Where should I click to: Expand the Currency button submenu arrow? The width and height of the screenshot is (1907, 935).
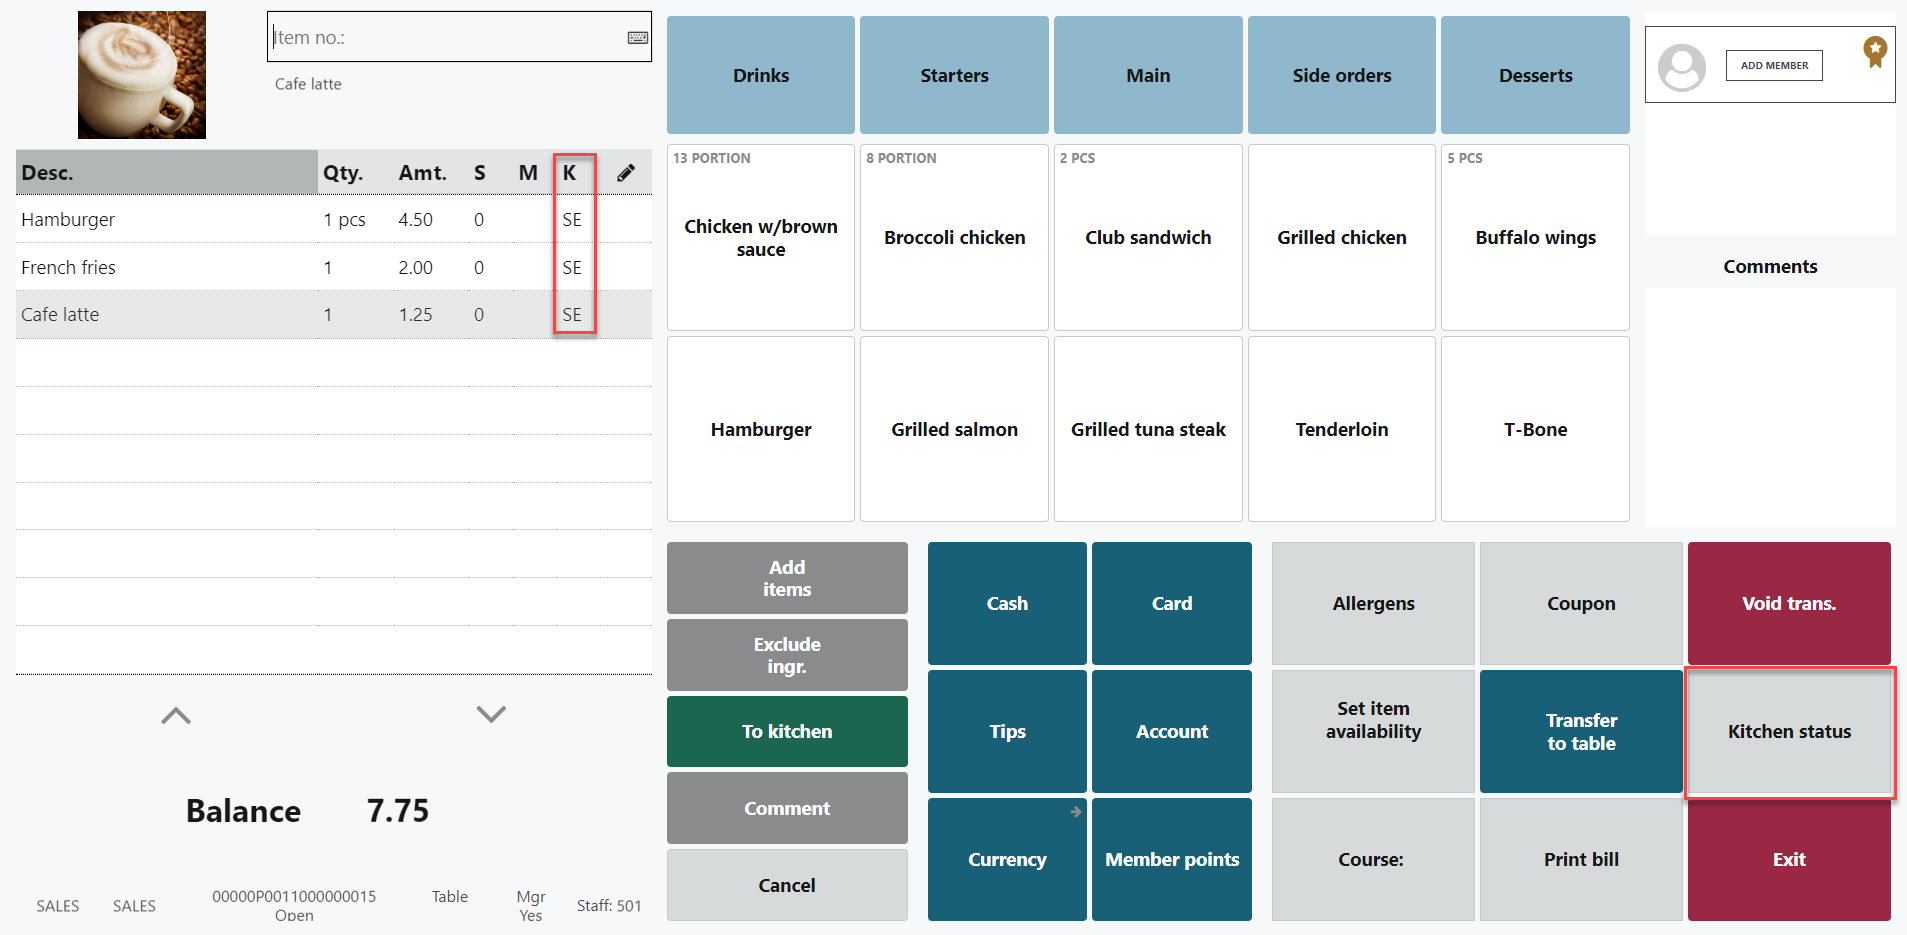1075,811
